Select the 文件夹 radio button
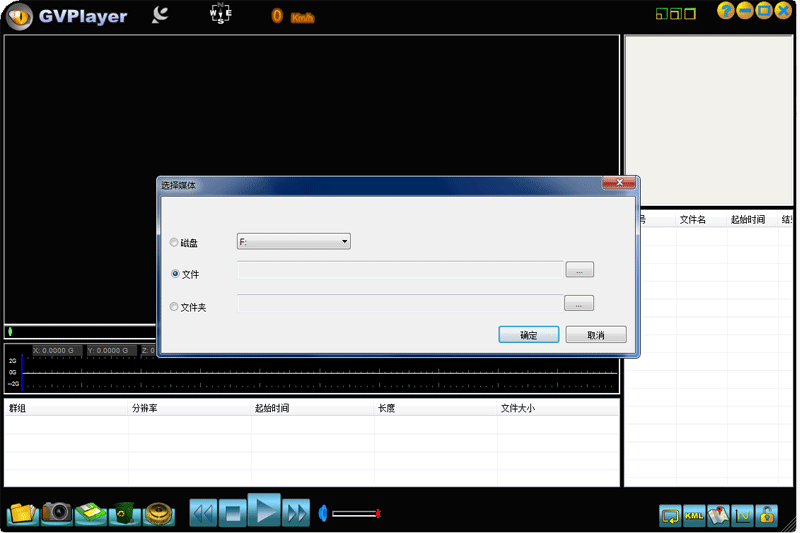The image size is (800, 533). (x=174, y=307)
